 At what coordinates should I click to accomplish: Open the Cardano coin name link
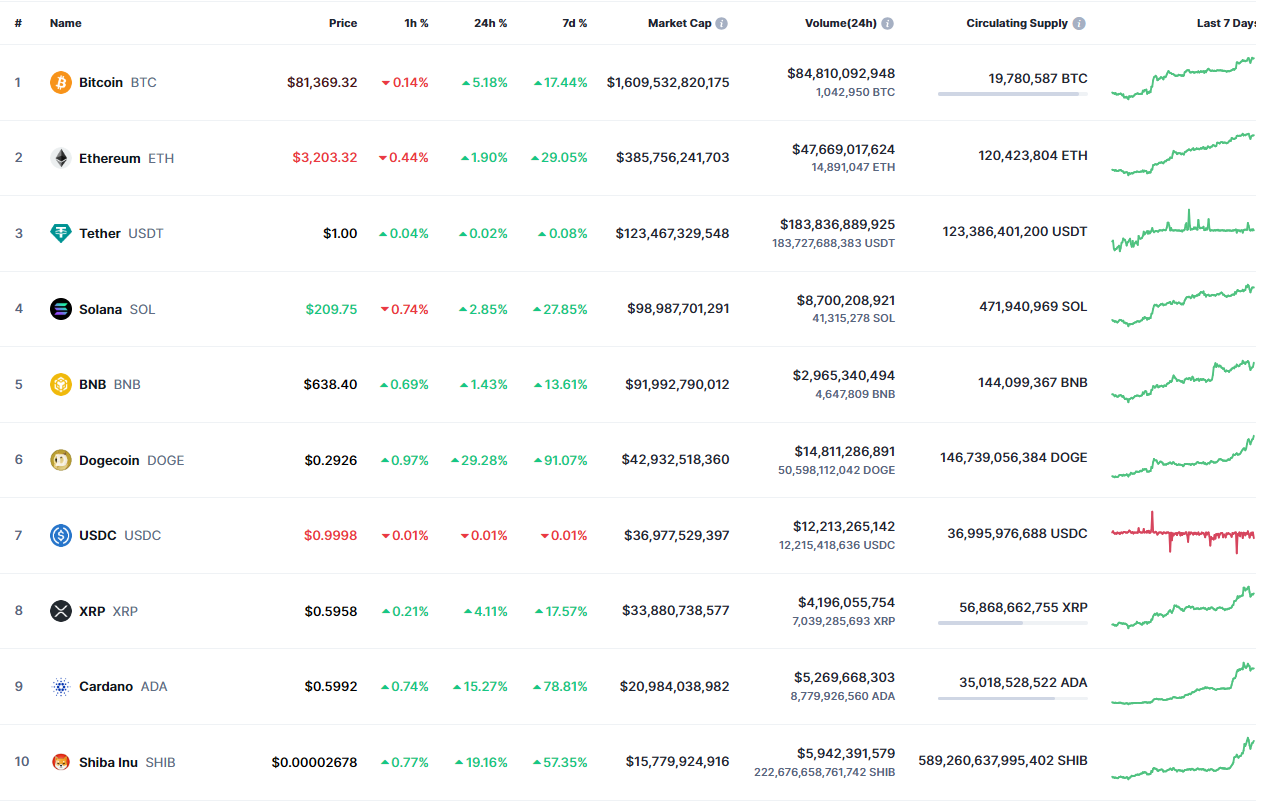click(106, 686)
